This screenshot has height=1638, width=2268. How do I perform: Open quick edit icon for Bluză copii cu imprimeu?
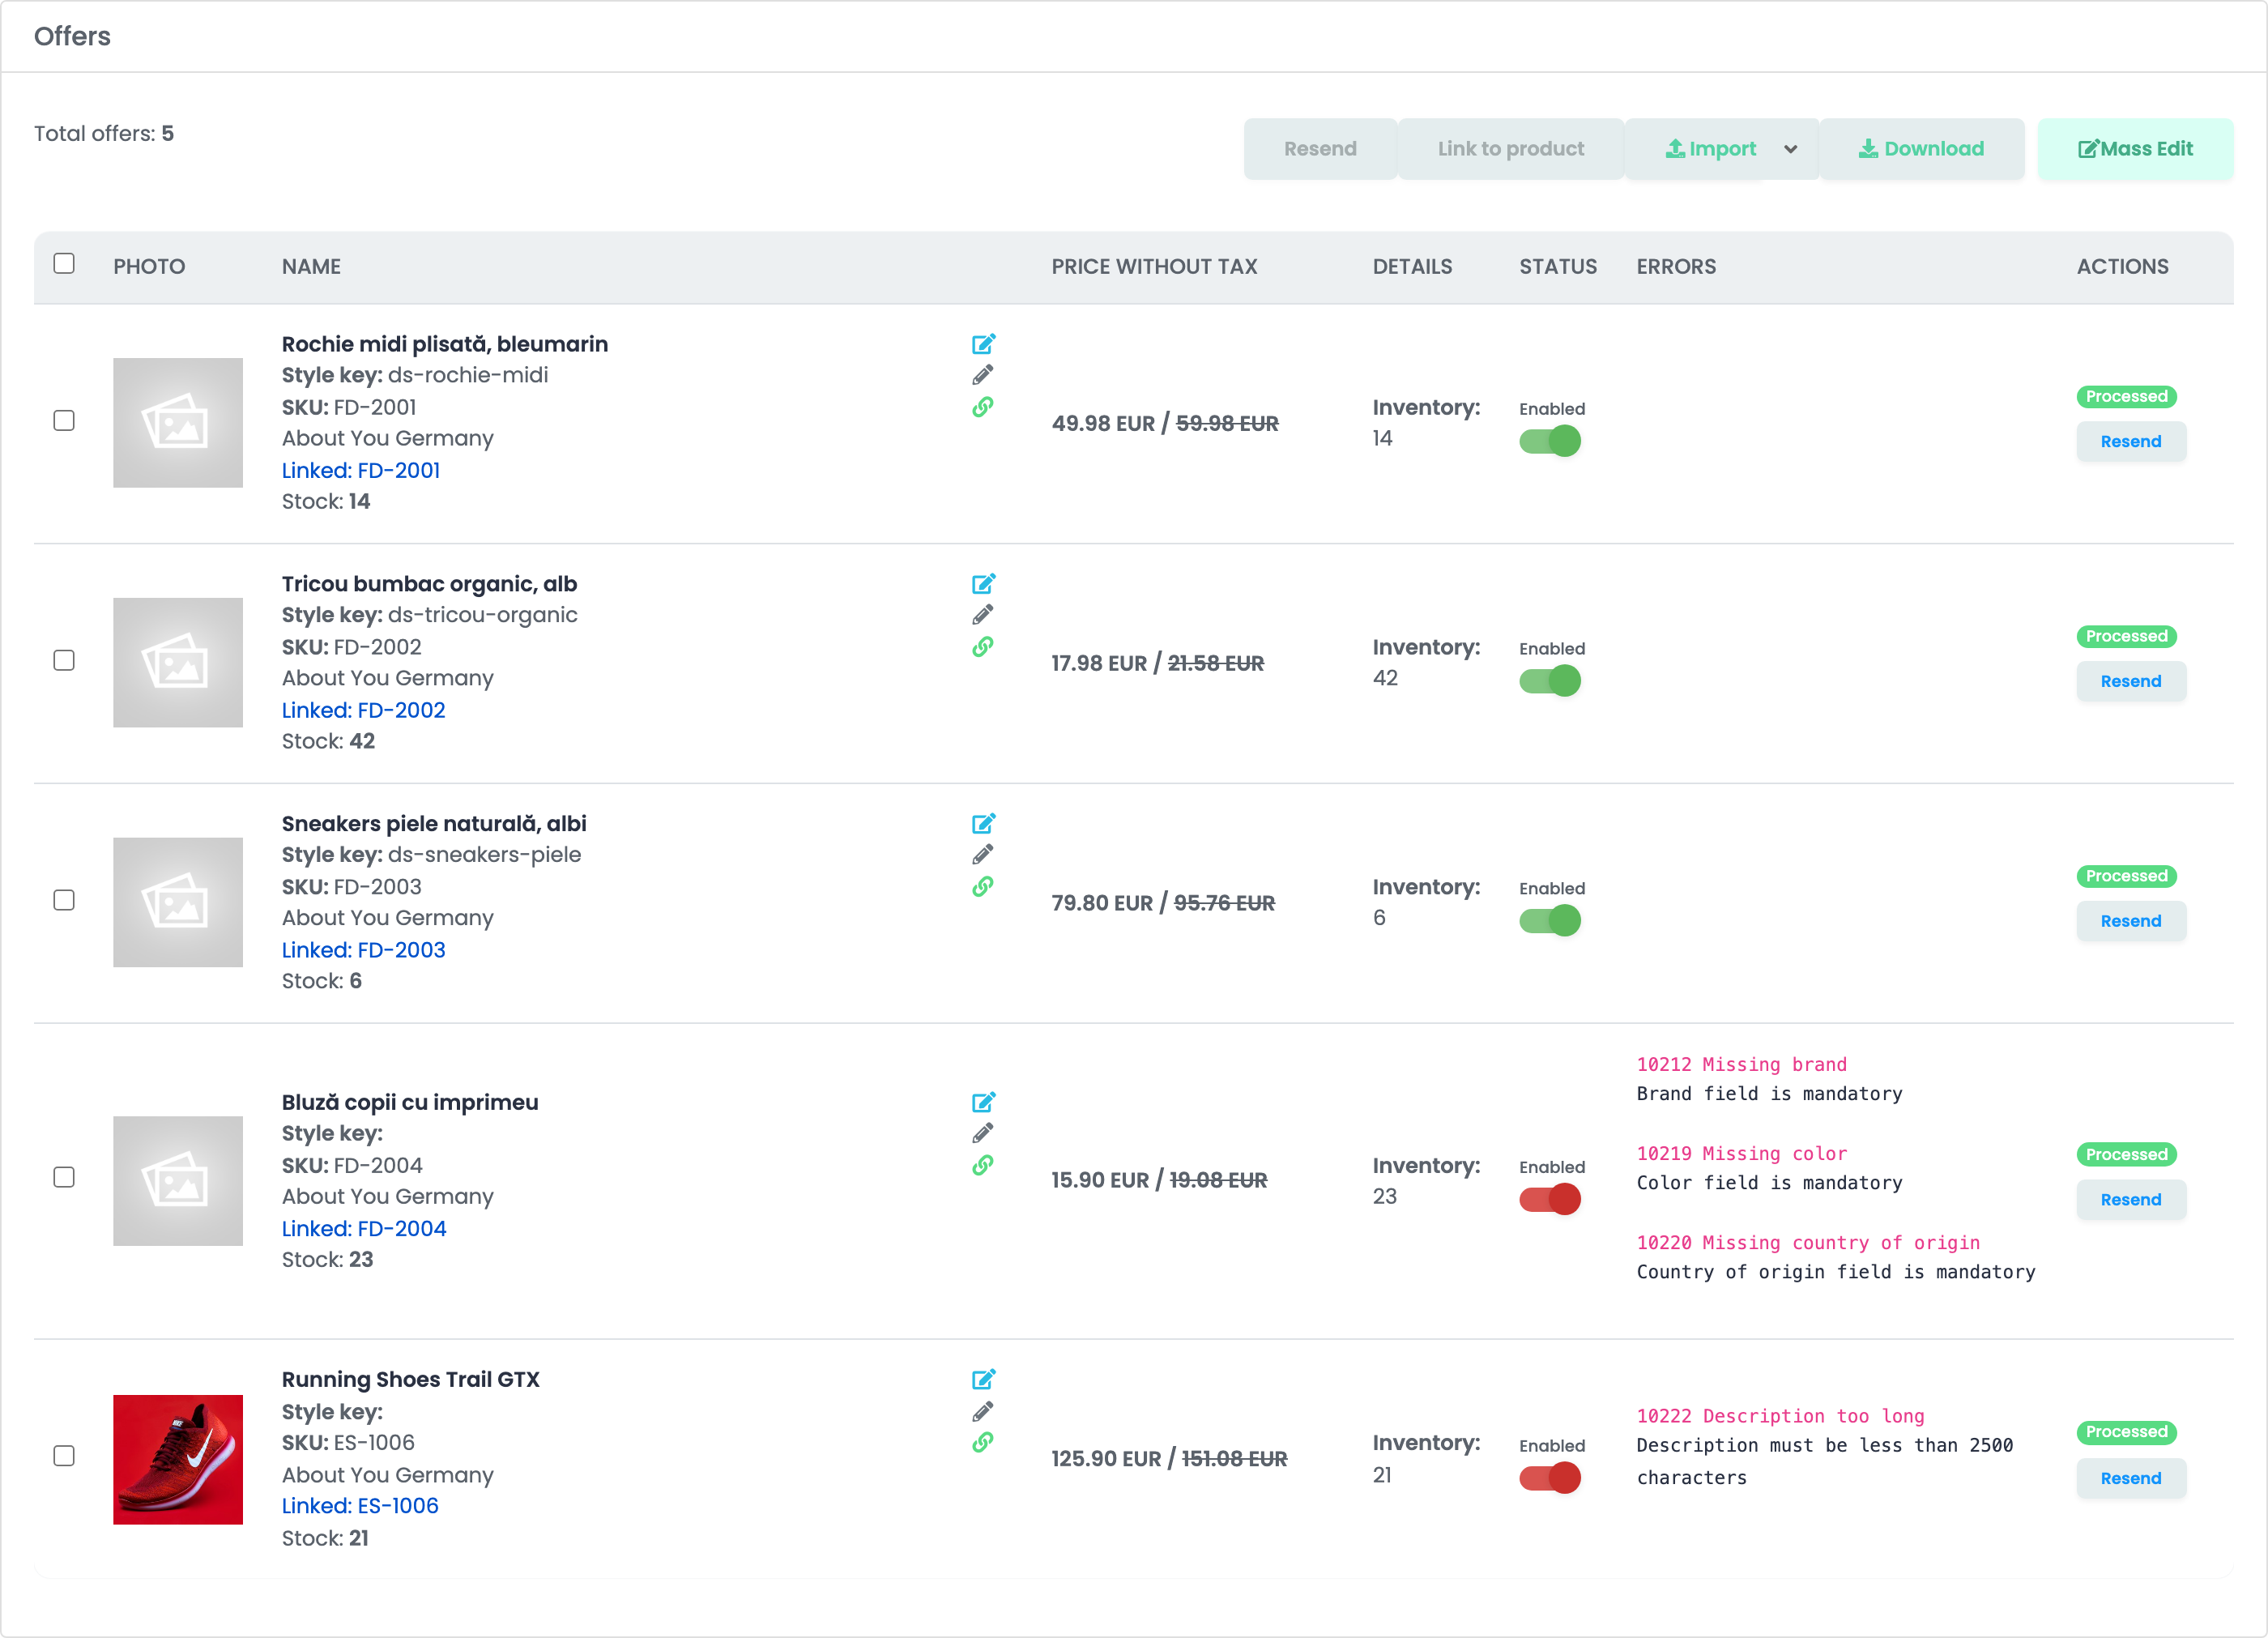[x=983, y=1102]
